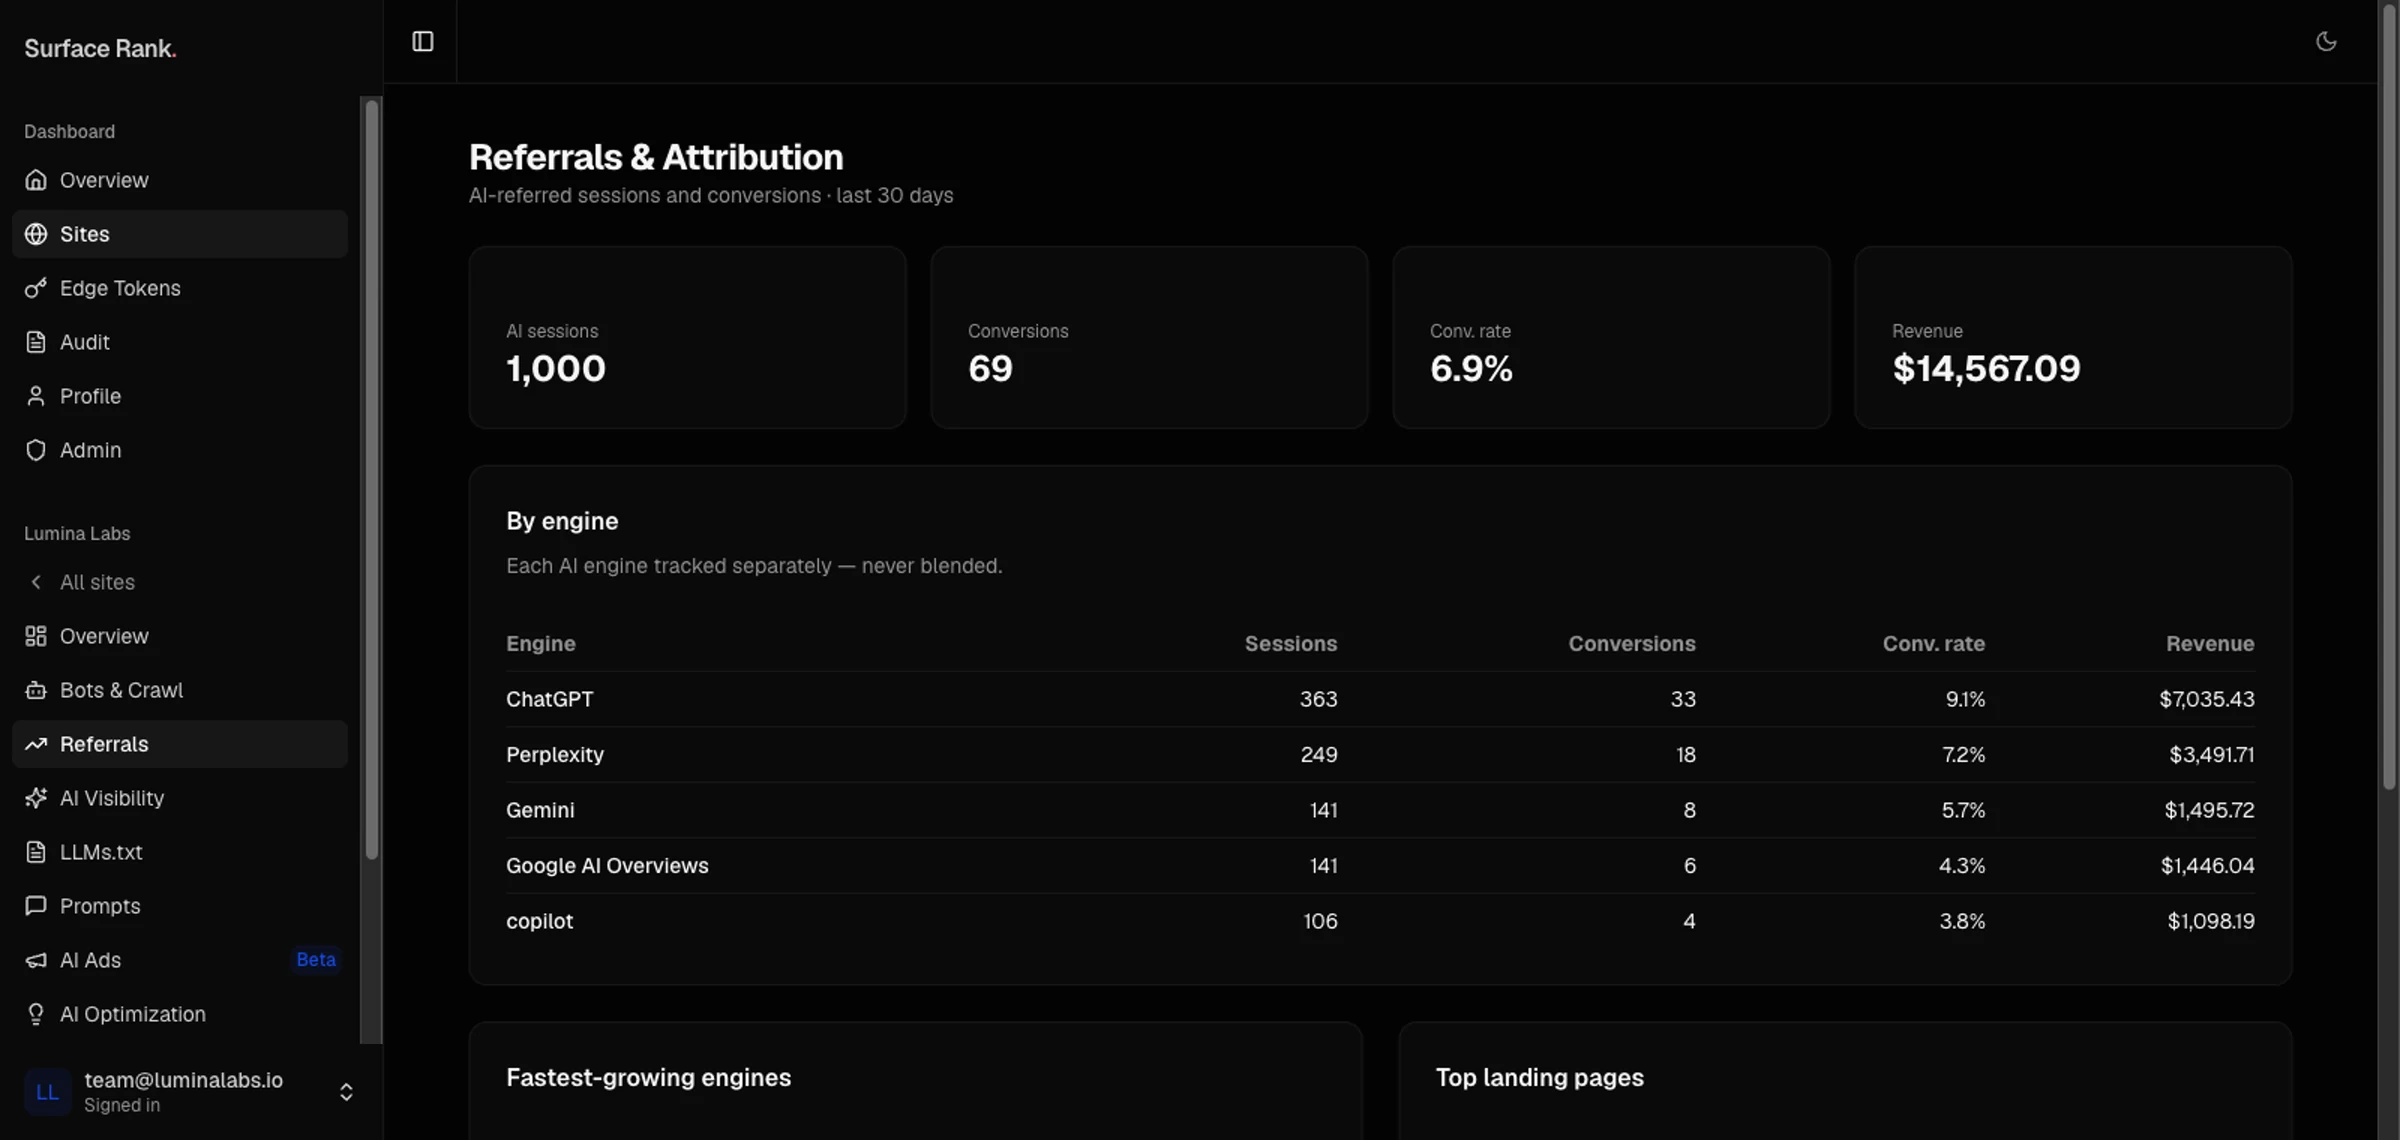Click the main page scrollbar

(2389, 395)
